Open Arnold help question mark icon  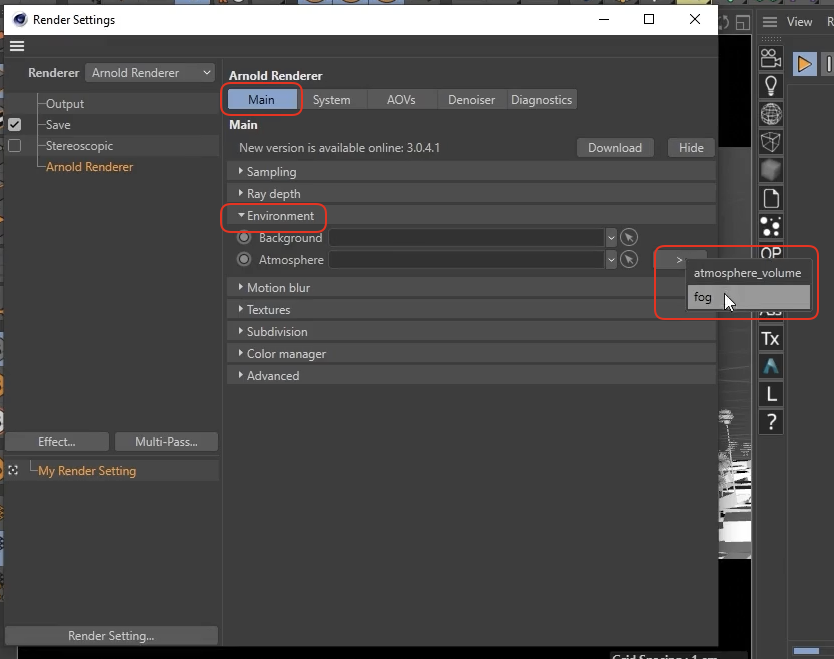771,422
